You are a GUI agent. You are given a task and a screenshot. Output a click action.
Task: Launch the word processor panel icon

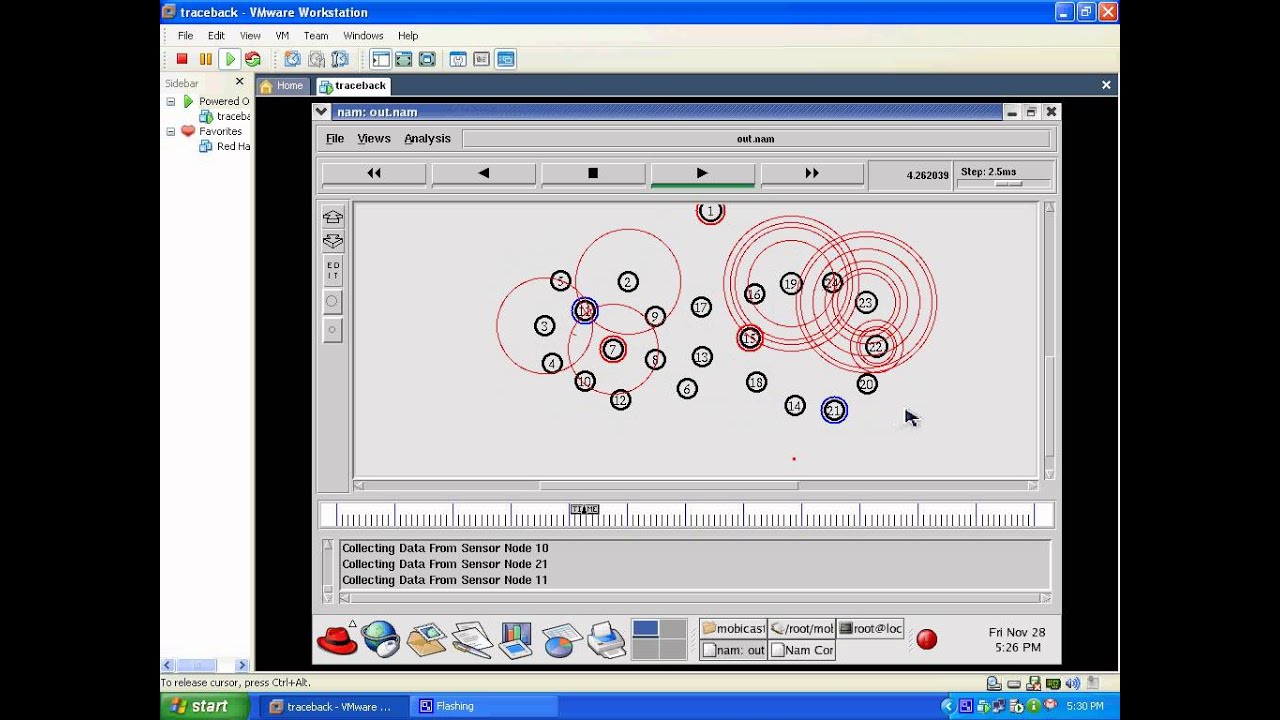click(471, 638)
